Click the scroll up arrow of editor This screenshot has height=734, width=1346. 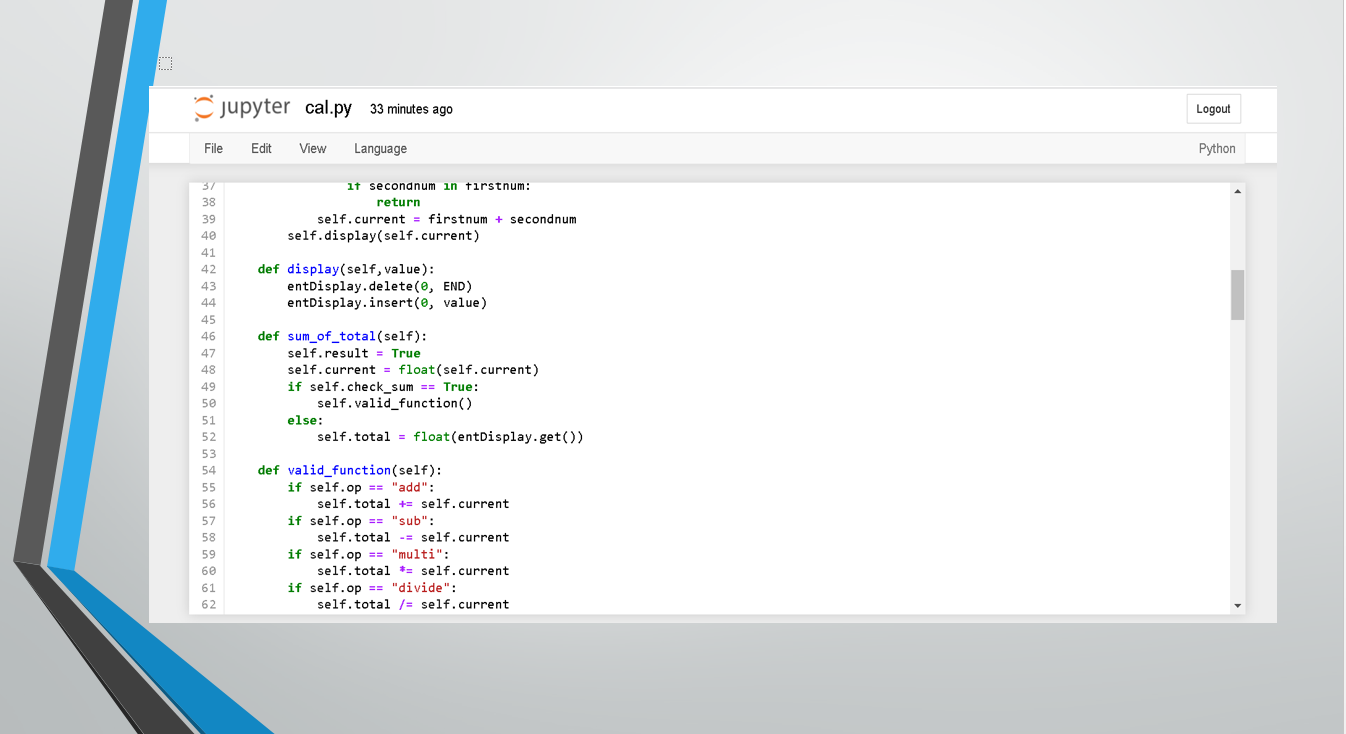(x=1238, y=191)
